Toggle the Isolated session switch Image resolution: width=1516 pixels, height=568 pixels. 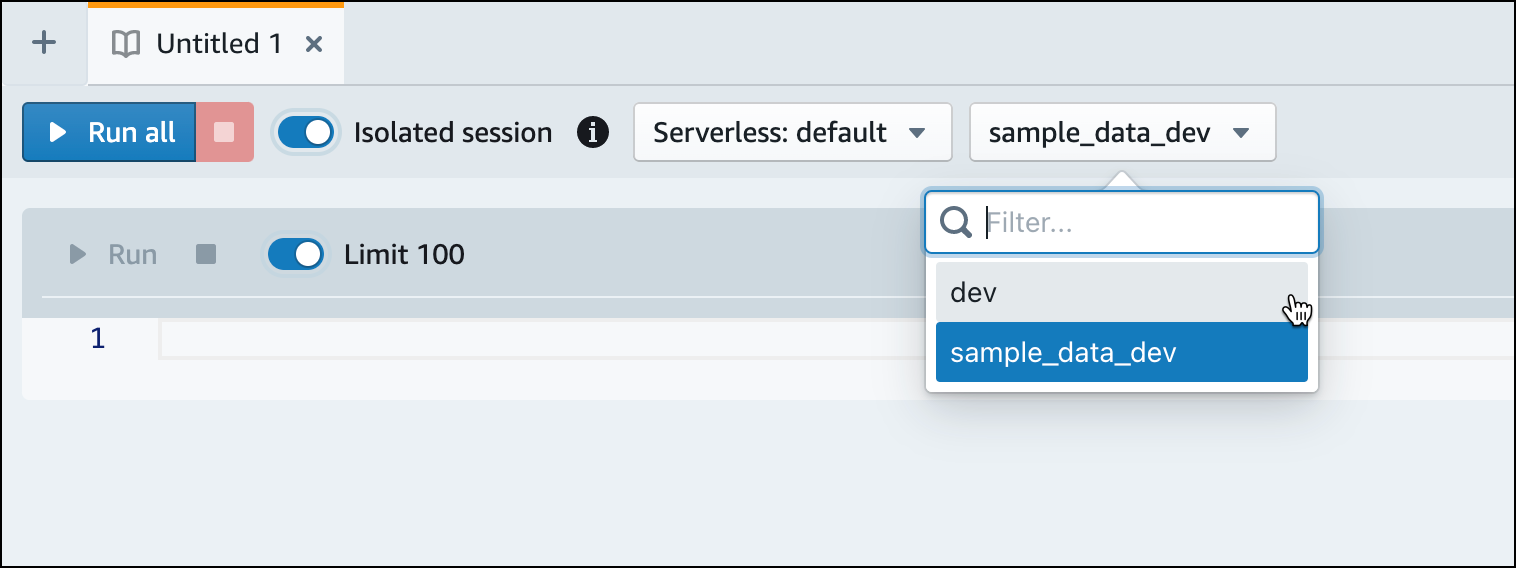point(305,132)
